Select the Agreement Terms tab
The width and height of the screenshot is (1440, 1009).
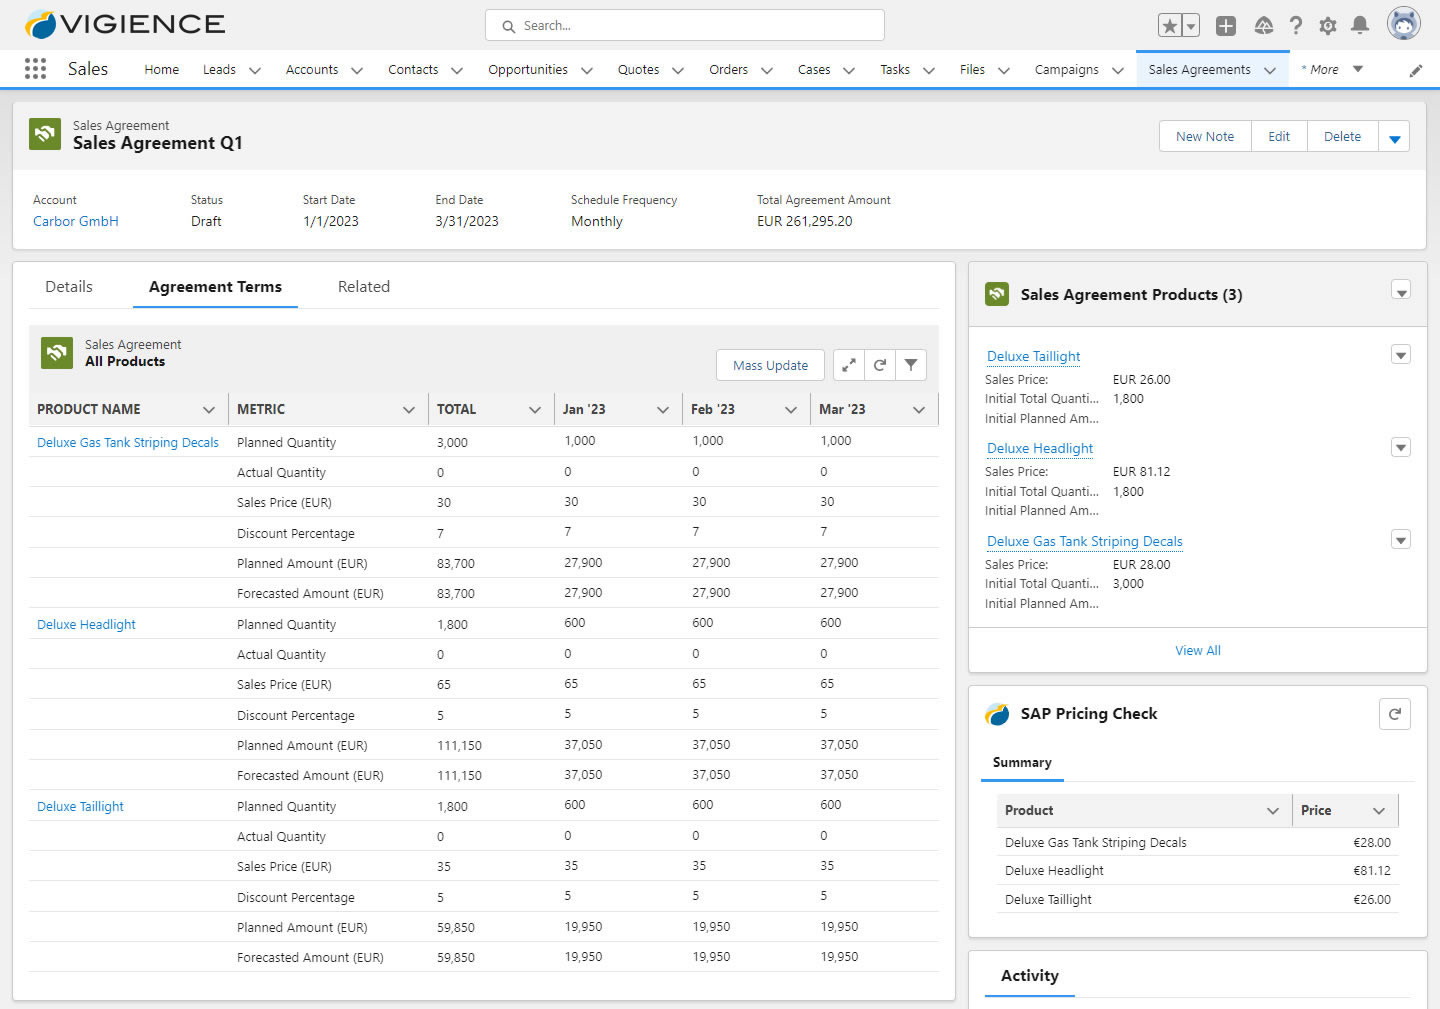tap(215, 287)
